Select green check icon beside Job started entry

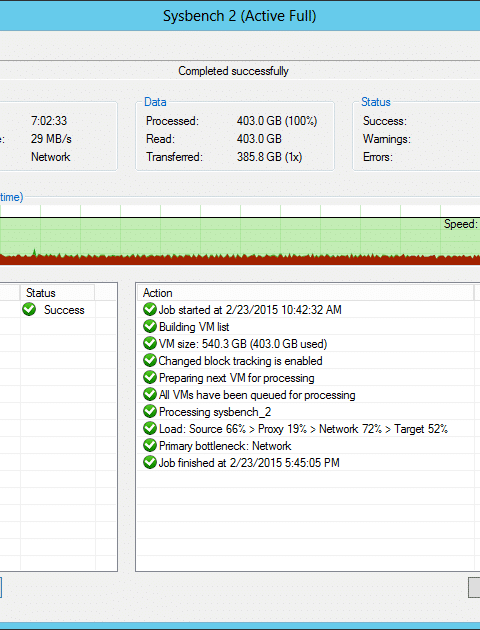150,309
